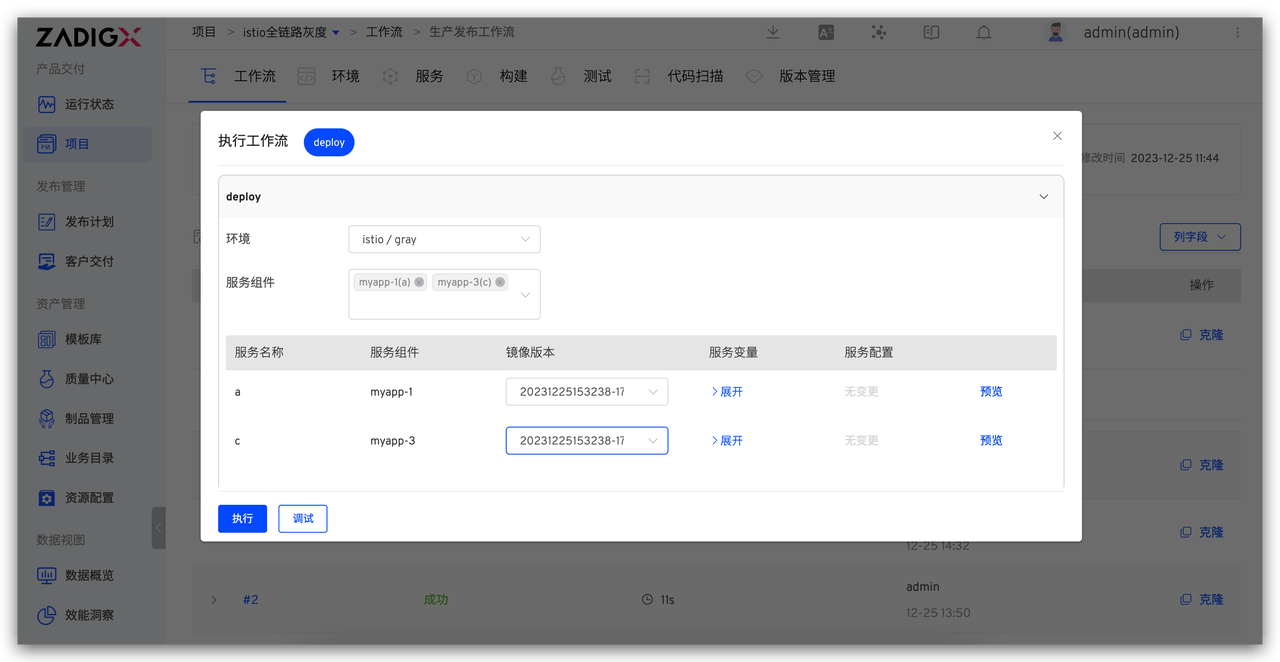Close the 执行工作流 dialog
The width and height of the screenshot is (1280, 662).
[1057, 136]
